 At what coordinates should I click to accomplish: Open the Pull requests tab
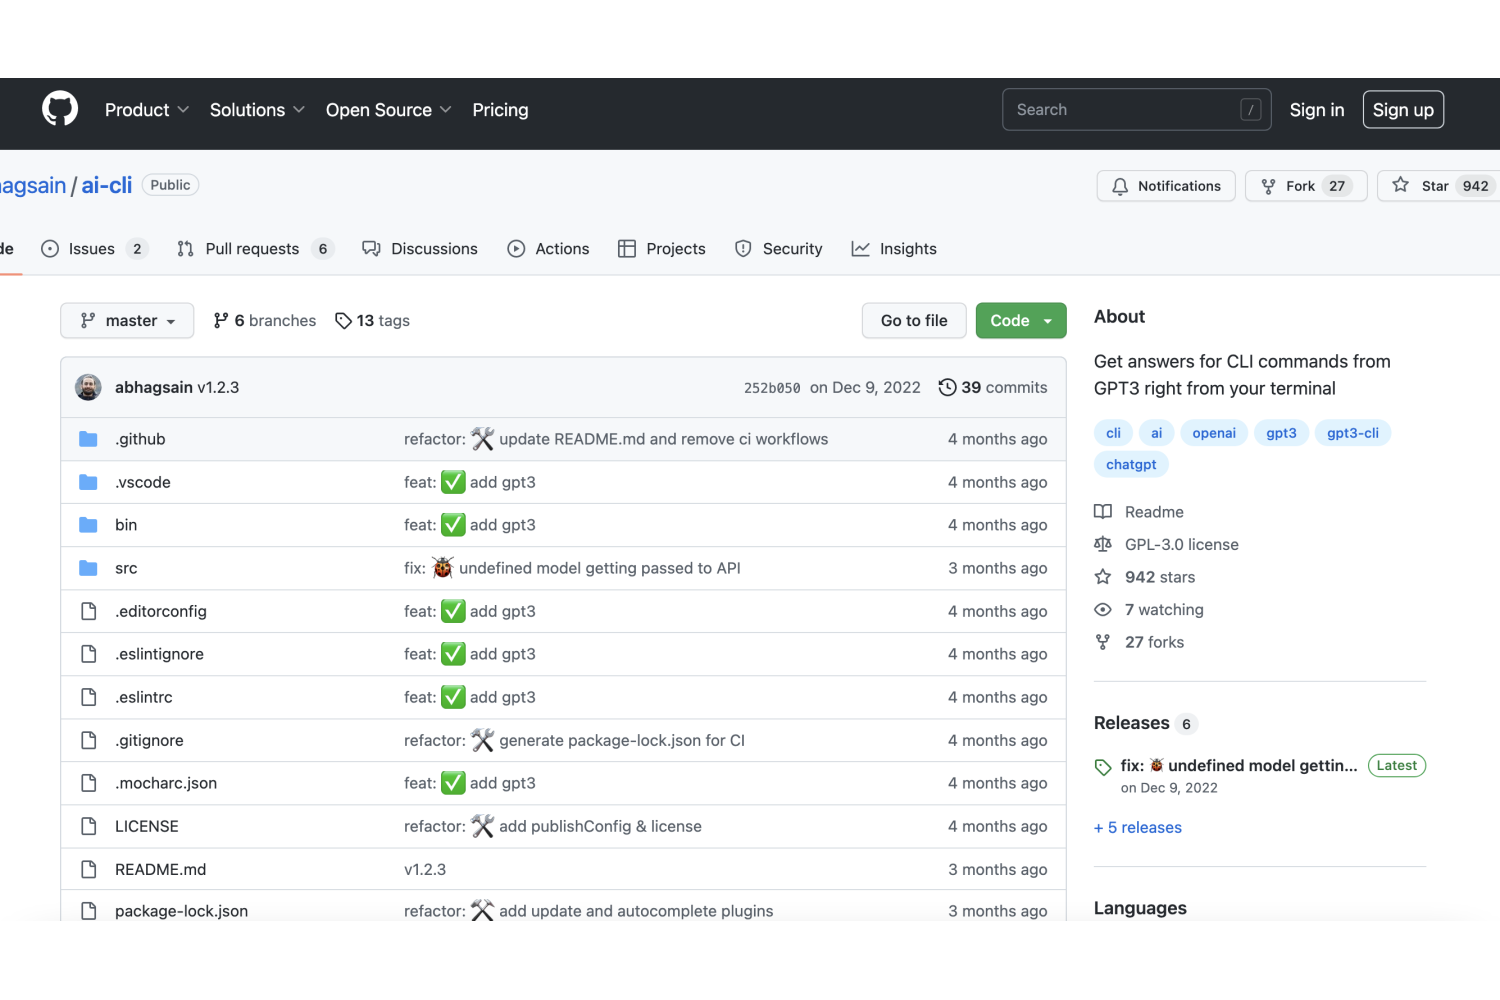(x=255, y=249)
